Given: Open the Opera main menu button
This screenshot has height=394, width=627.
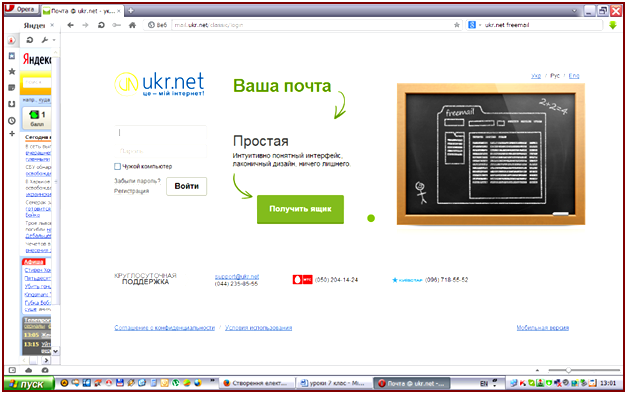Looking at the screenshot, I should 21,9.
